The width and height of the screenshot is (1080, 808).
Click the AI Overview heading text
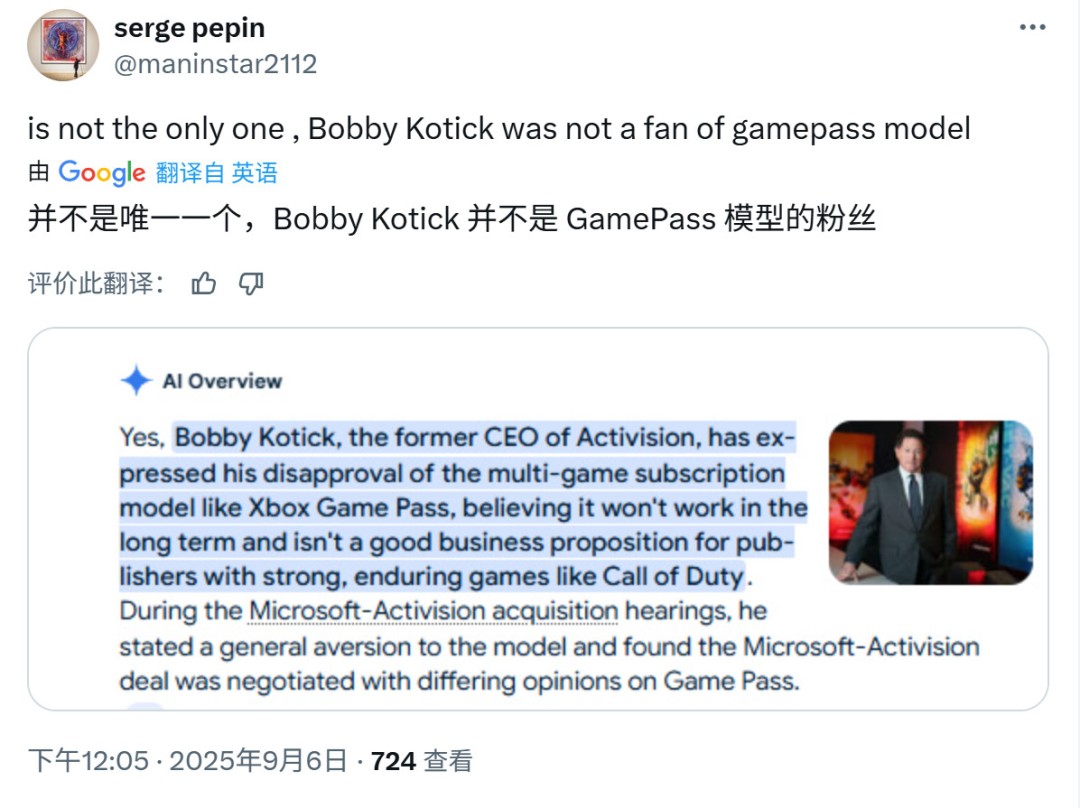point(222,381)
